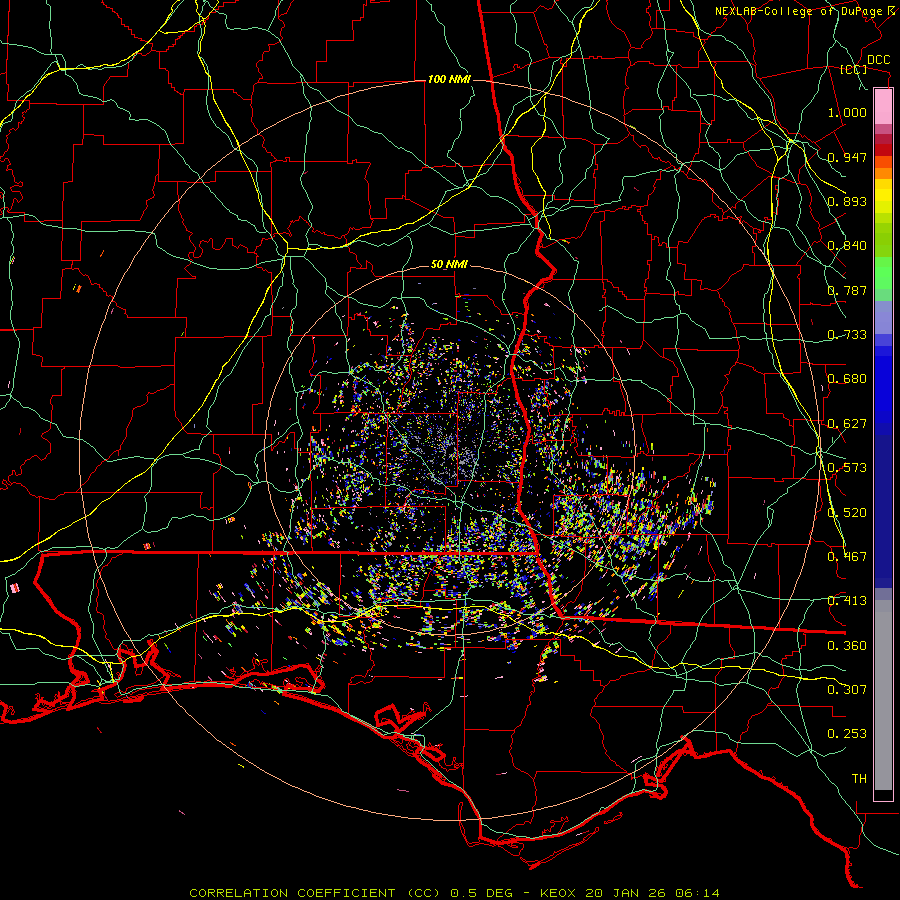900x900 pixels.
Task: Click the DCC label above the color scale
Action: (878, 60)
